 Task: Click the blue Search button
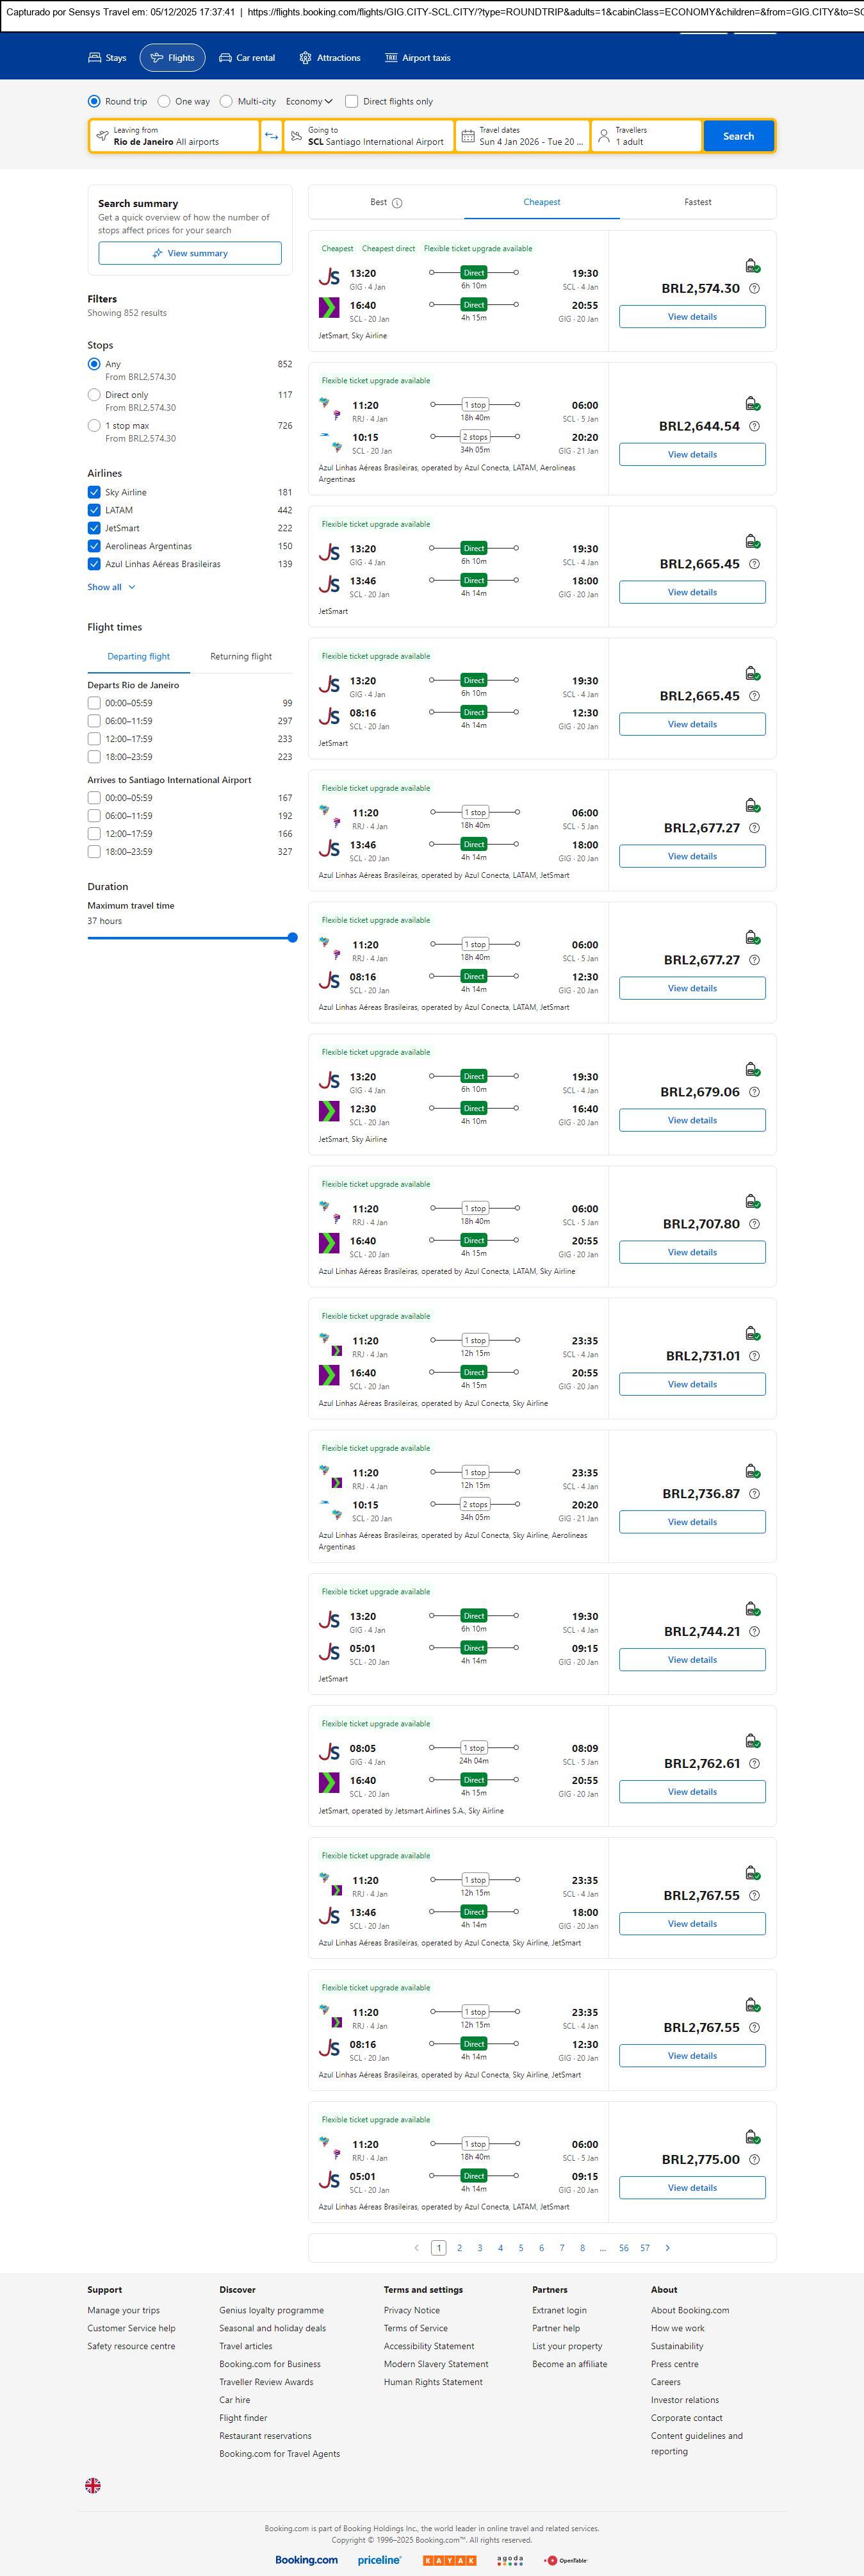[x=738, y=136]
